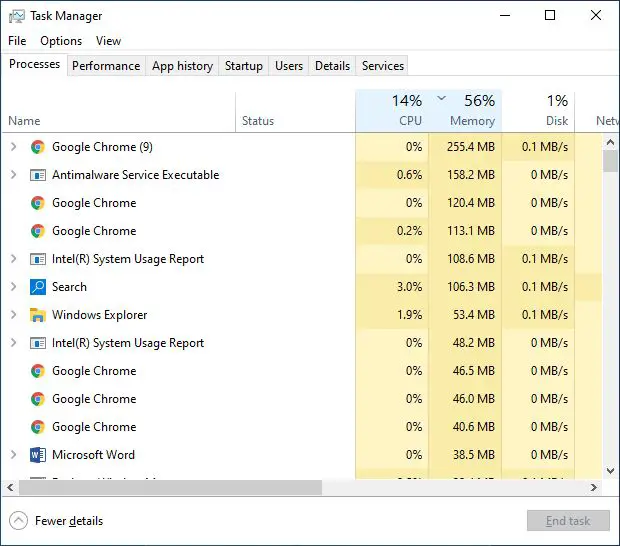
Task: Click the Fewer details arrow icon
Action: 18,521
